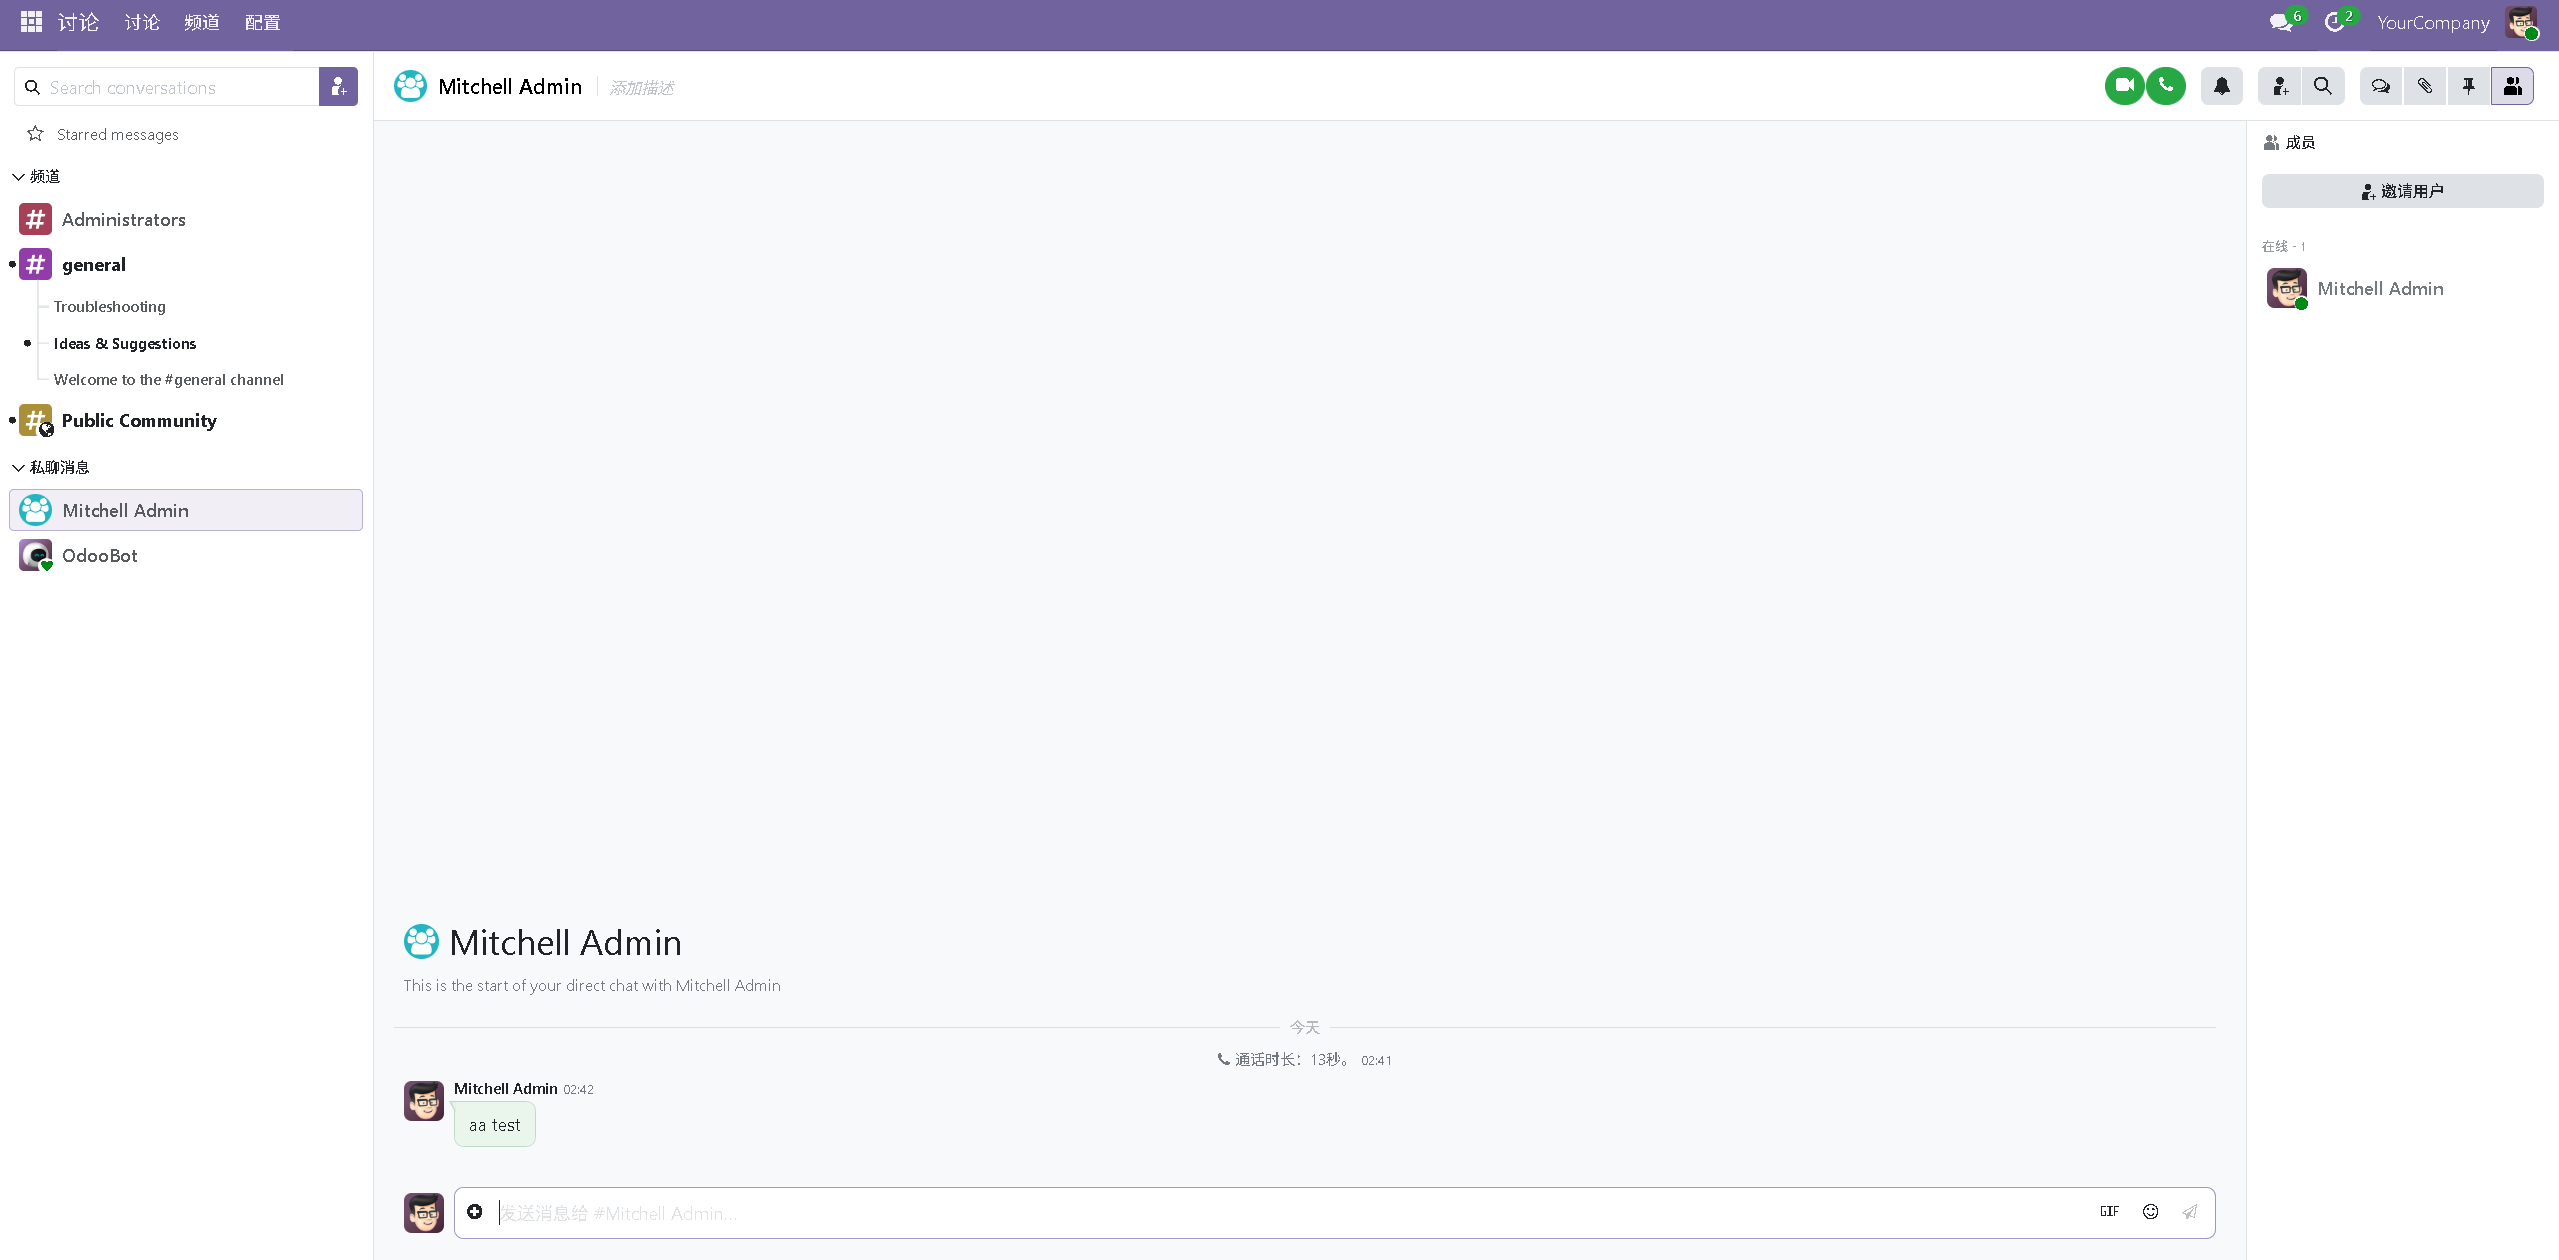The image size is (2559, 1260).
Task: Start a voice call using phone icon
Action: (2166, 86)
